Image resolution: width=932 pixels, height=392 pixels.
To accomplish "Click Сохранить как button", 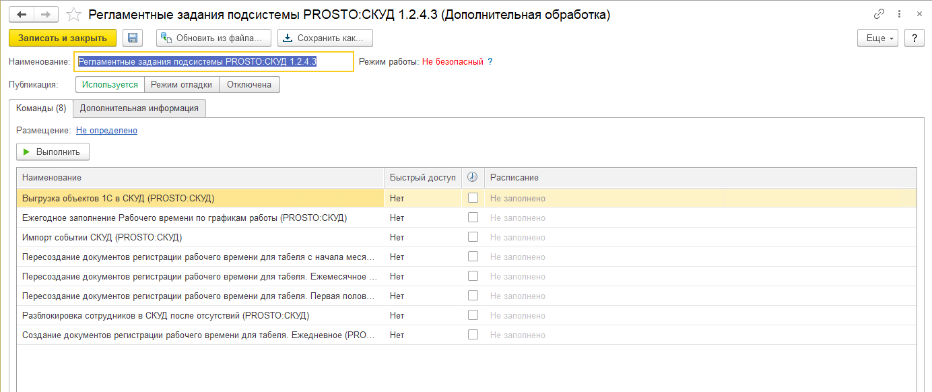I will click(x=325, y=38).
